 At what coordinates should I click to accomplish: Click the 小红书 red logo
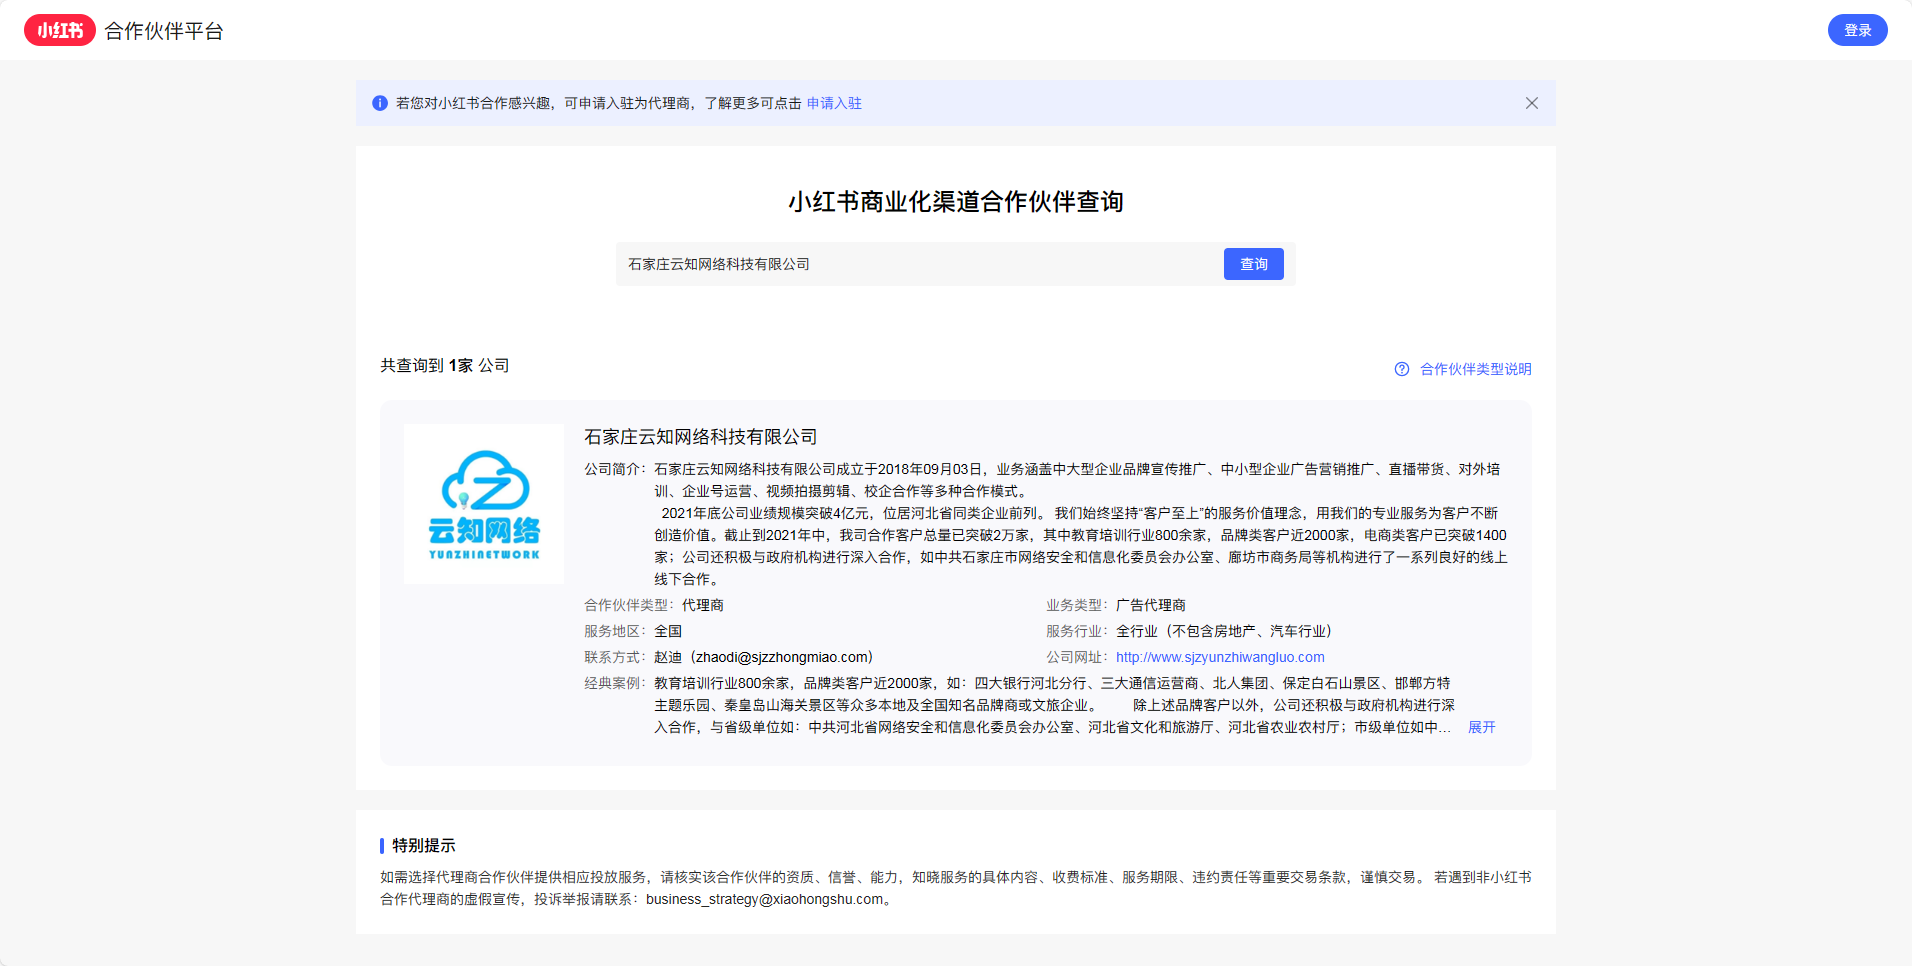(60, 31)
